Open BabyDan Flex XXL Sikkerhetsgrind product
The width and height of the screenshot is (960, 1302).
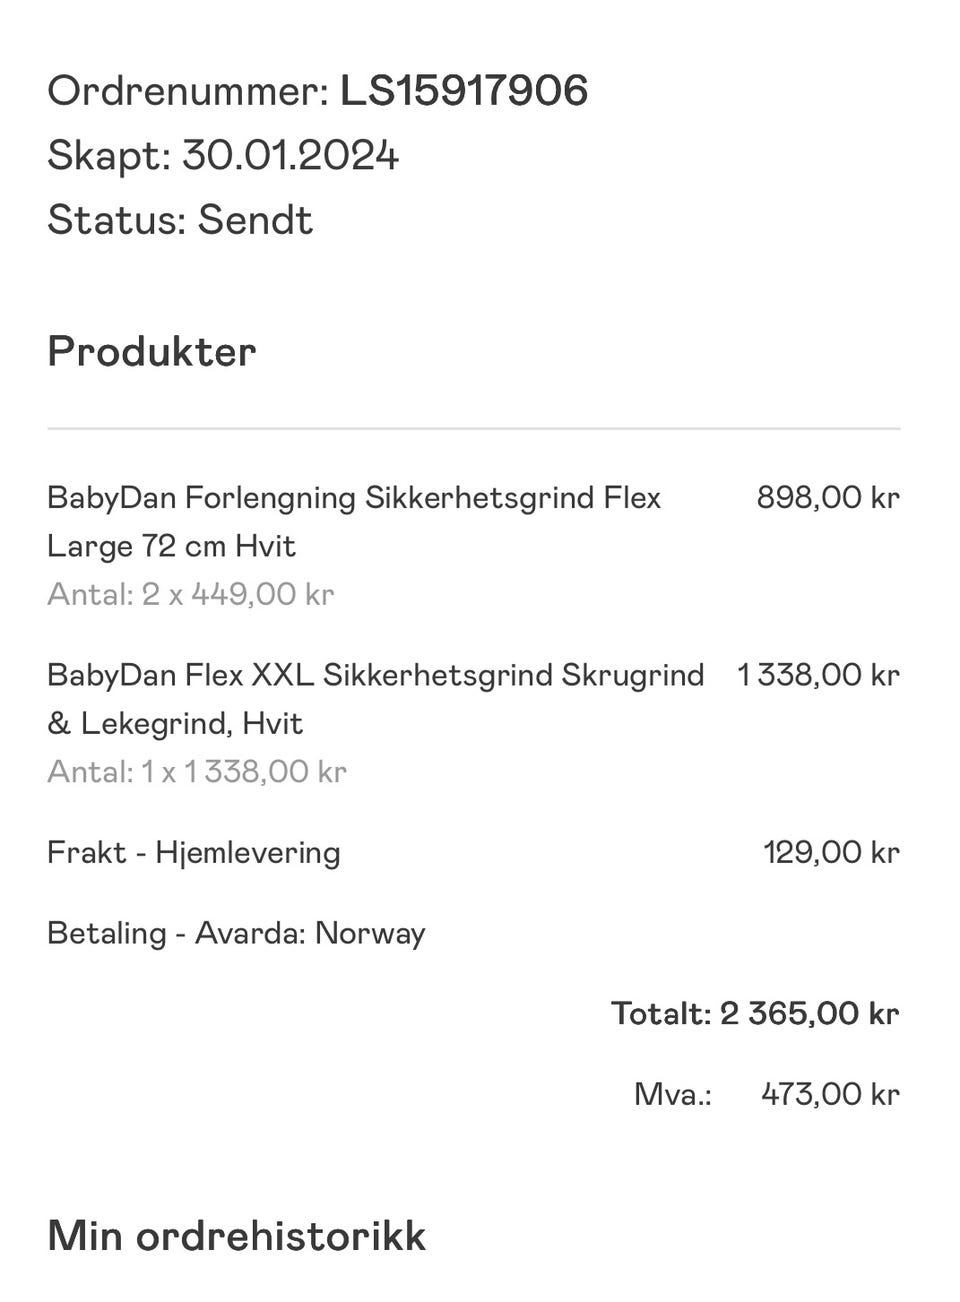tap(376, 699)
